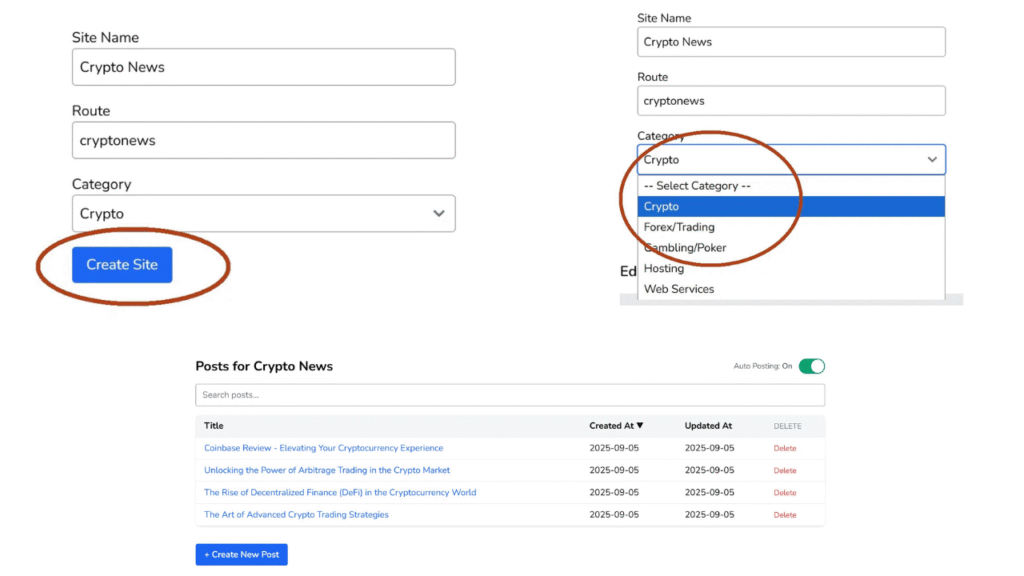The height and width of the screenshot is (576, 1024).
Task: Pick the Hosting category option
Action: [664, 268]
